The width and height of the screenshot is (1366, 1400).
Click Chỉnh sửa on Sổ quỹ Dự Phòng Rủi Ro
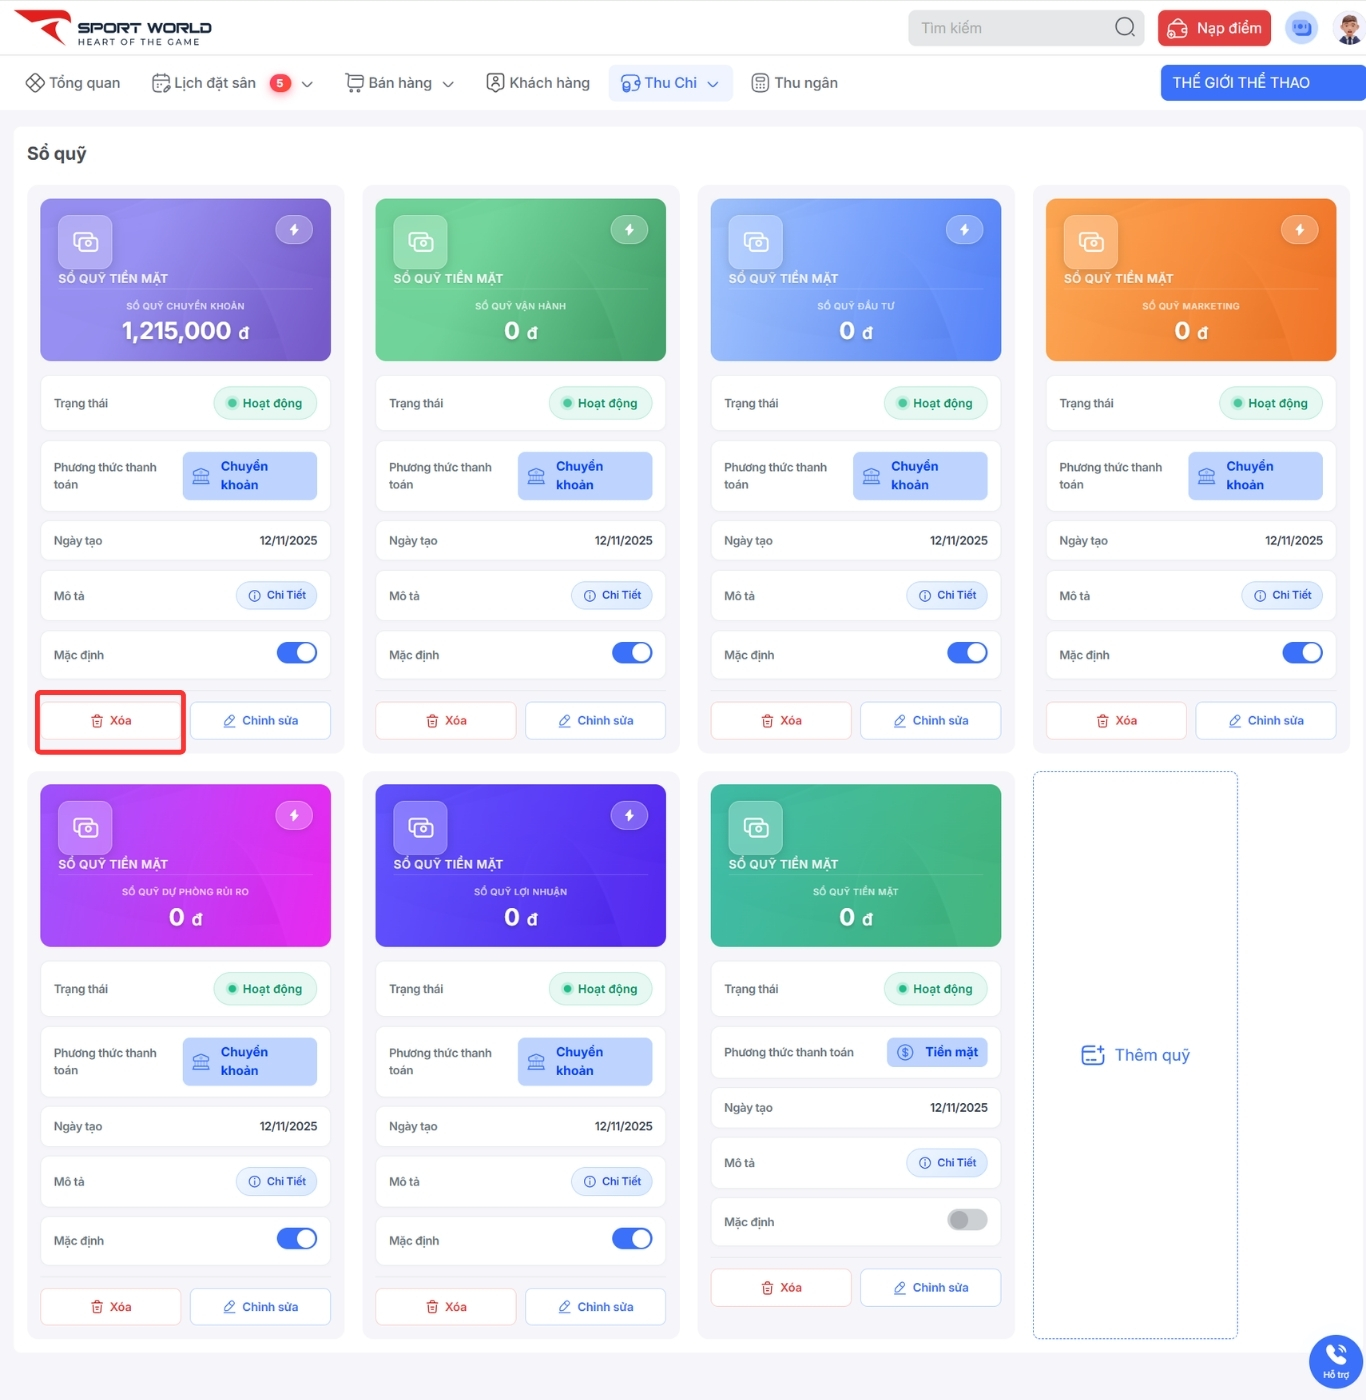(x=260, y=1307)
